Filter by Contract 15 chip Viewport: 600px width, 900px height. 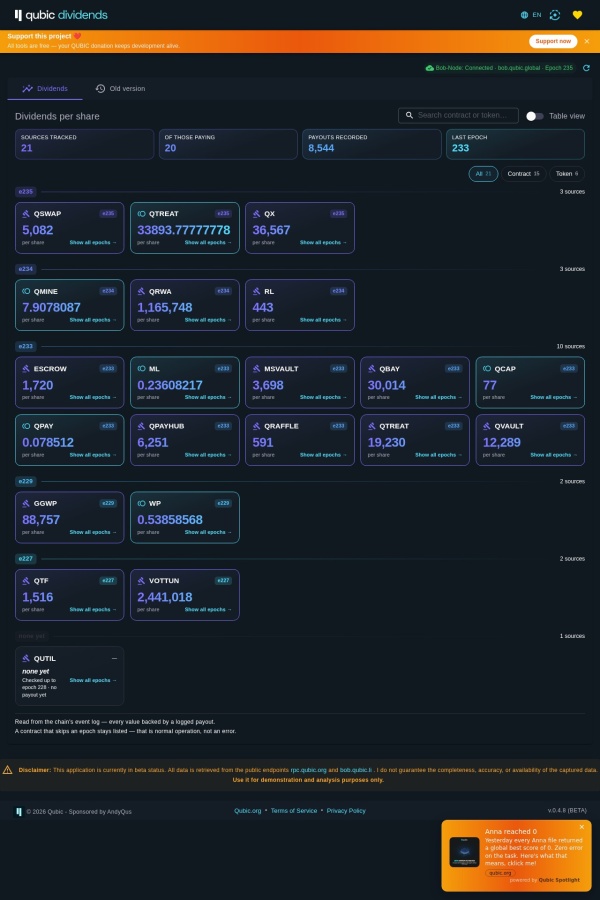(x=523, y=174)
